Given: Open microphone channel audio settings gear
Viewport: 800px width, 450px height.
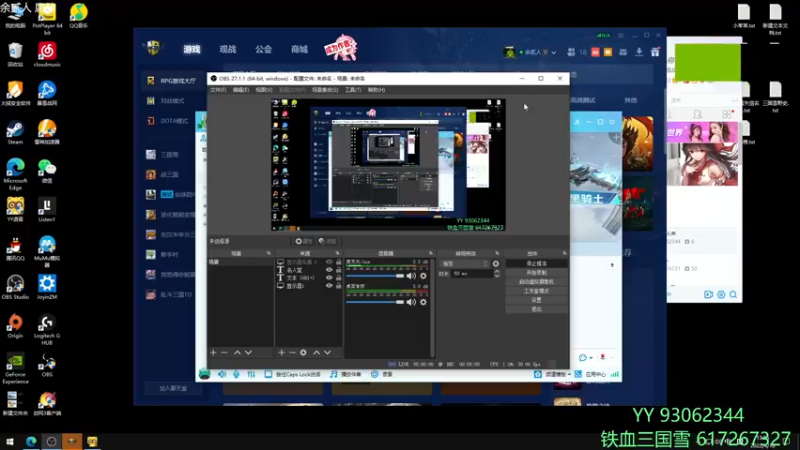Looking at the screenshot, I should (423, 276).
